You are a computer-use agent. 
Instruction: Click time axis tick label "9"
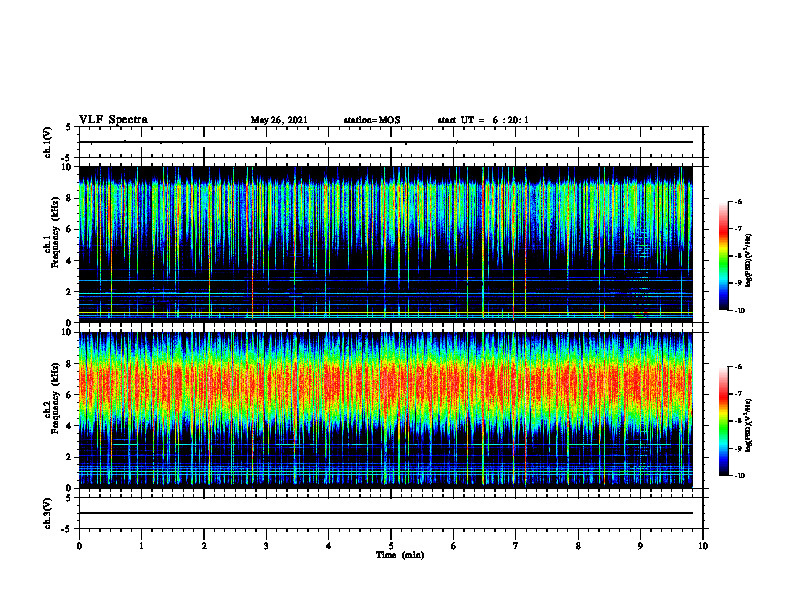(x=640, y=545)
